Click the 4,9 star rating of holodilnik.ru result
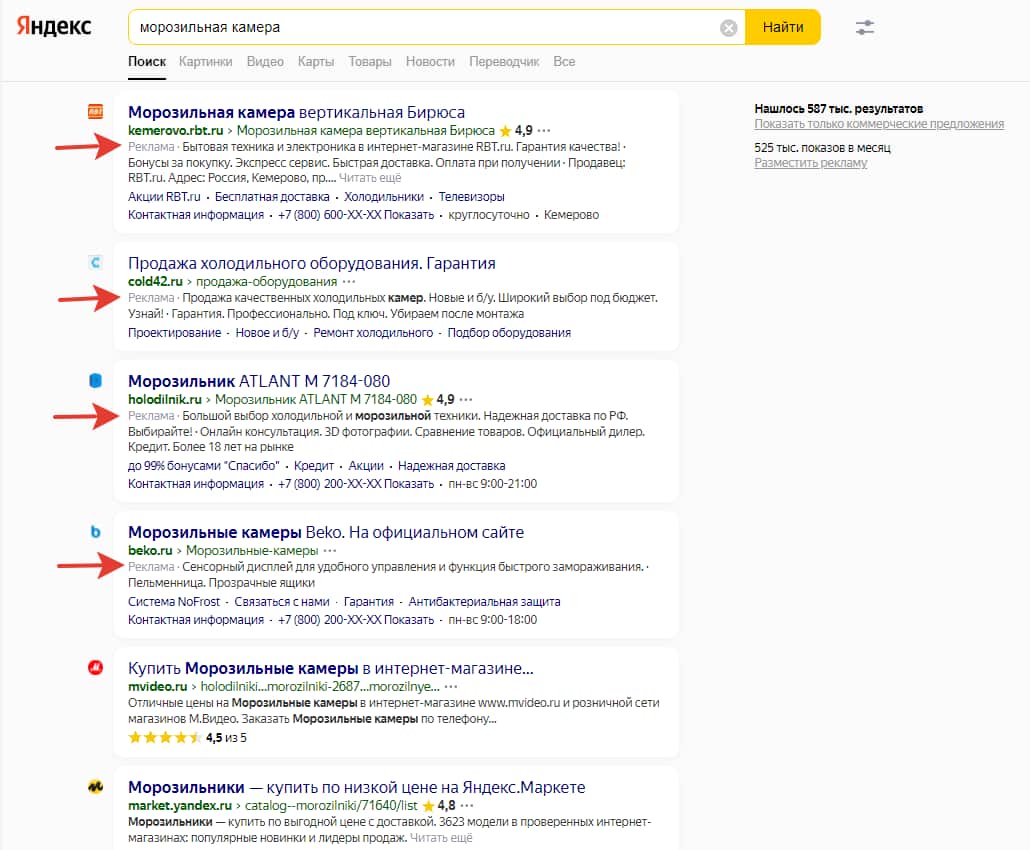1030x850 pixels. click(438, 399)
